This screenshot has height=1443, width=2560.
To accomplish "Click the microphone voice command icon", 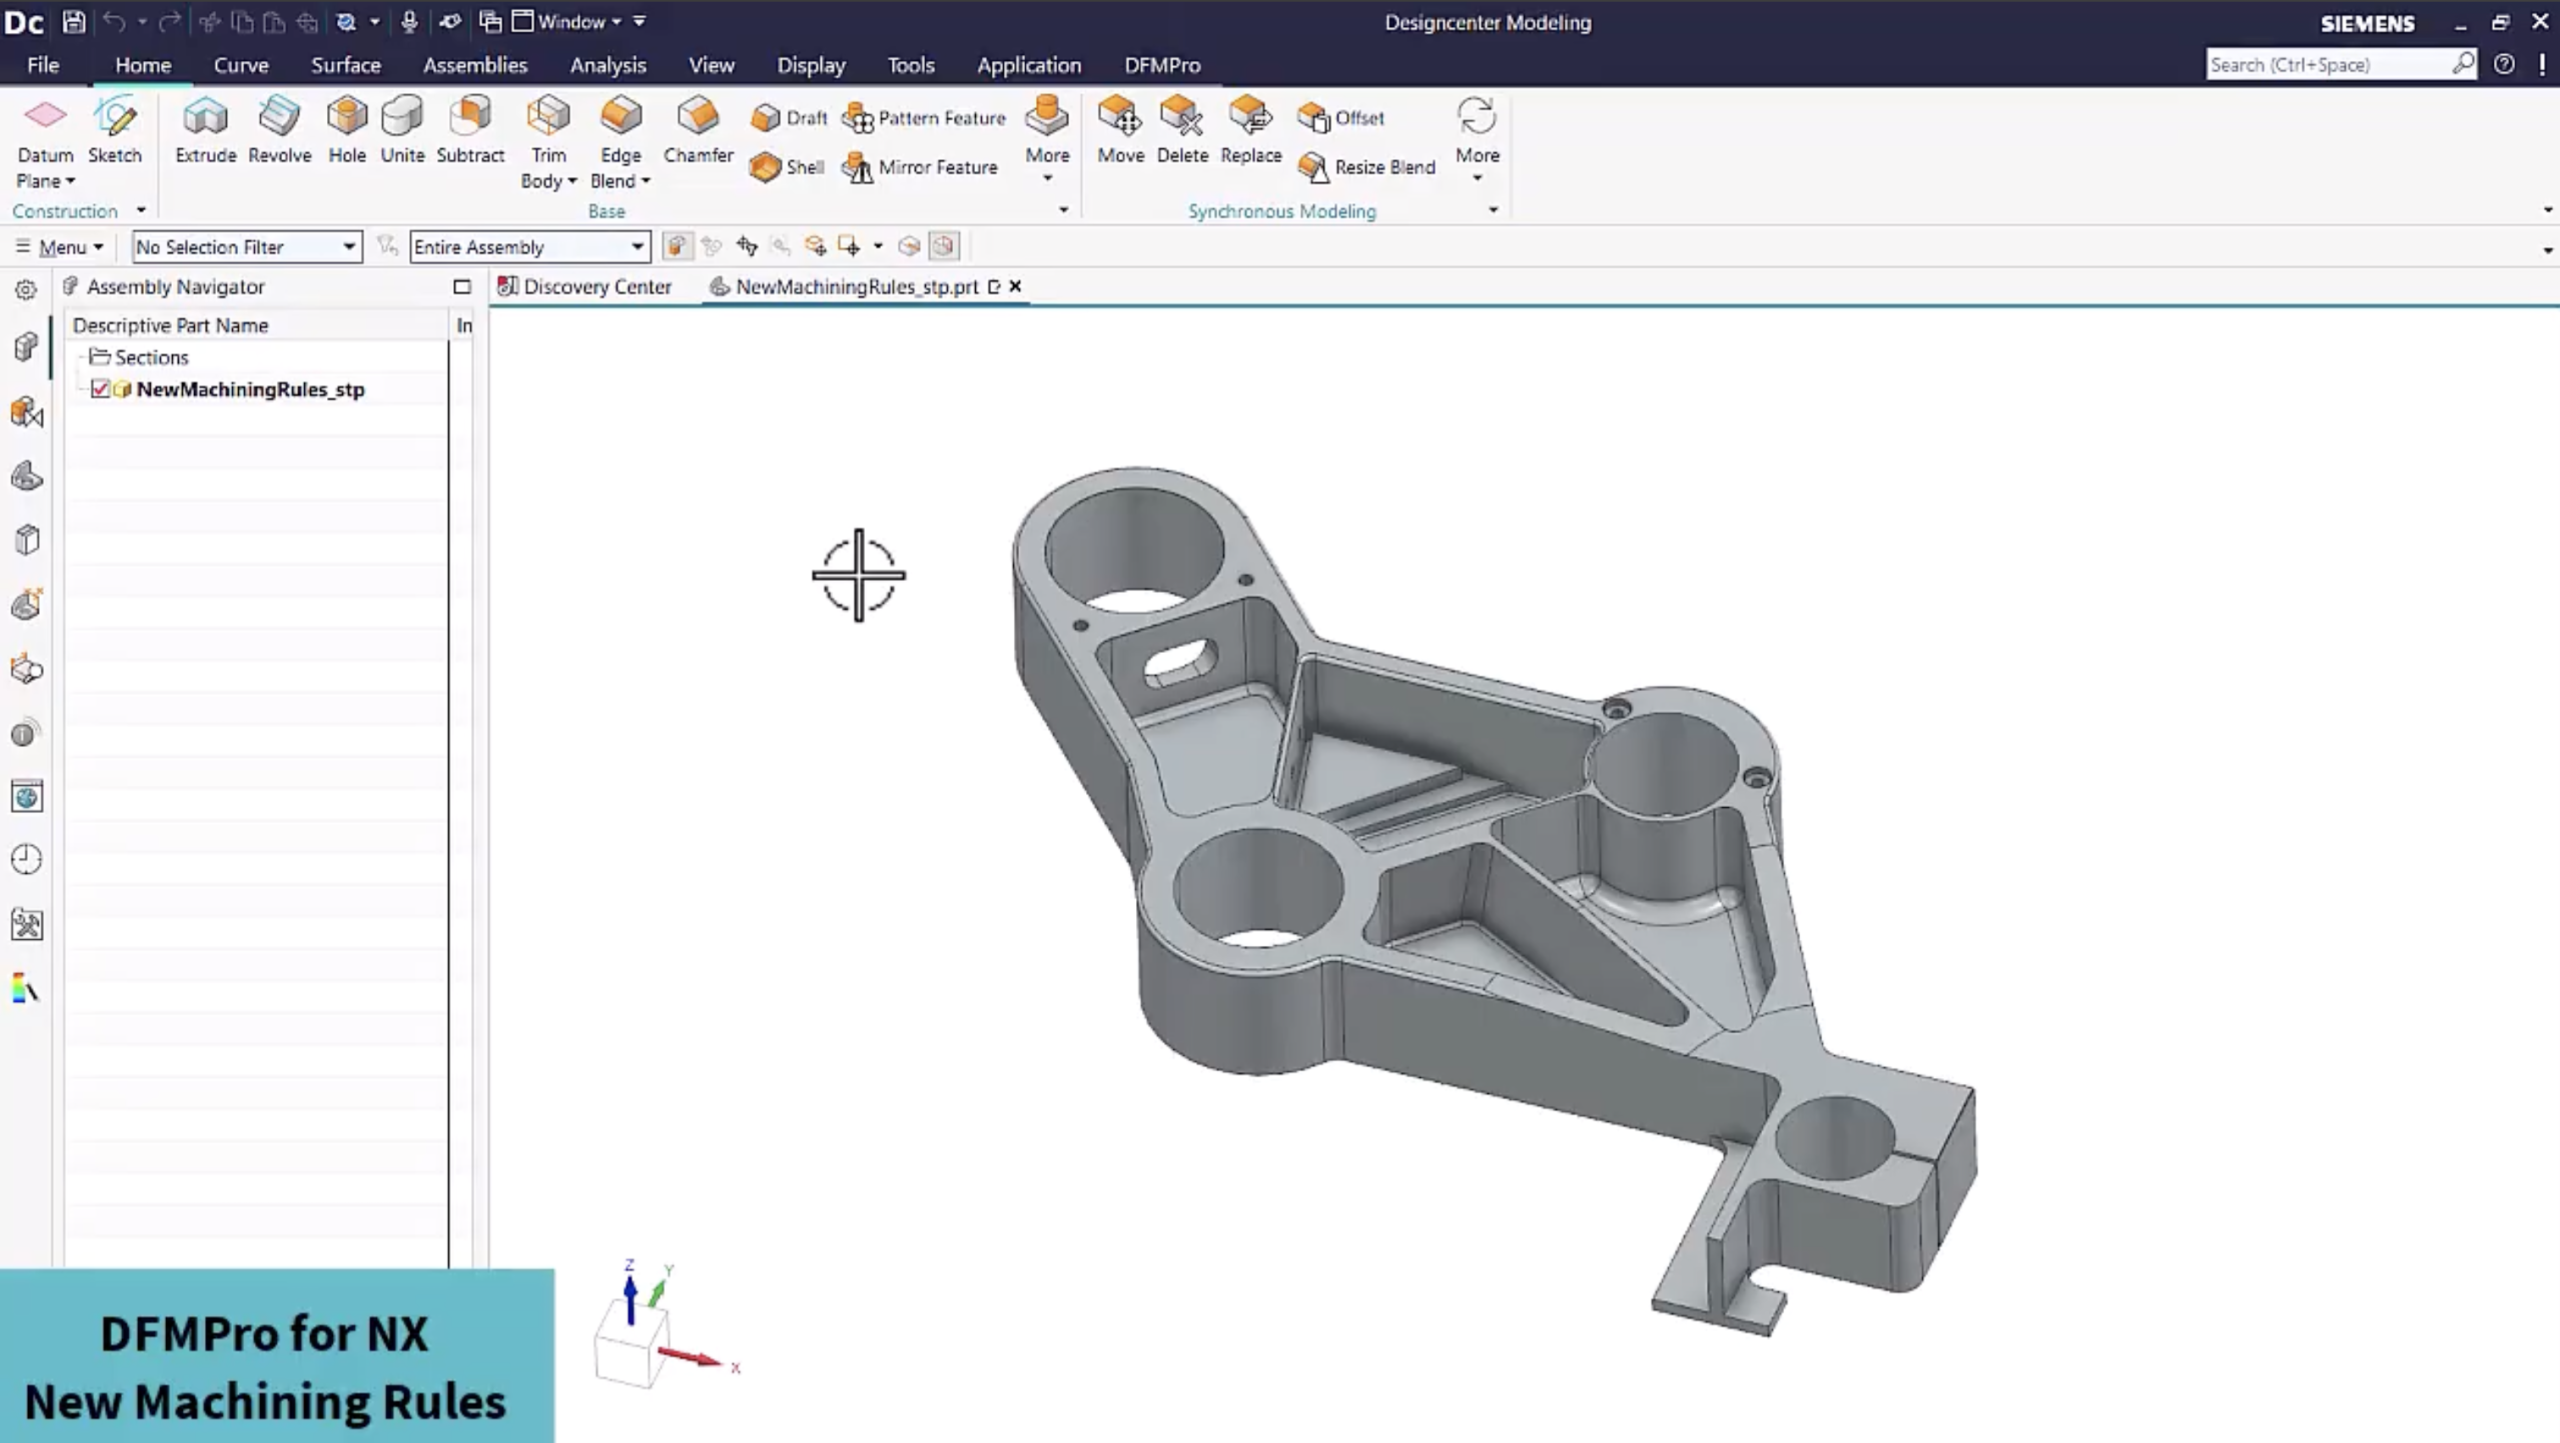I will click(409, 21).
